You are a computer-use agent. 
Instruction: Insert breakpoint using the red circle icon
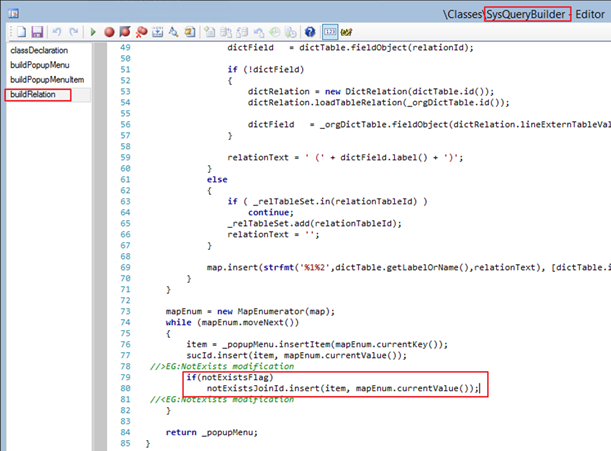coord(109,32)
